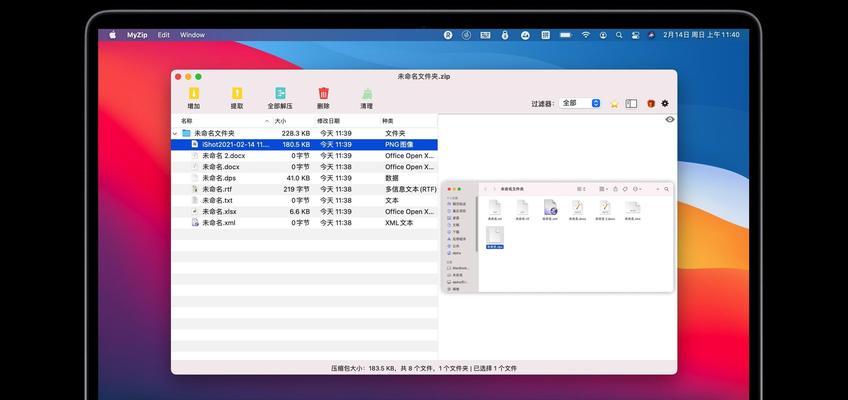Click the 文件夹 kind cell

click(395, 133)
